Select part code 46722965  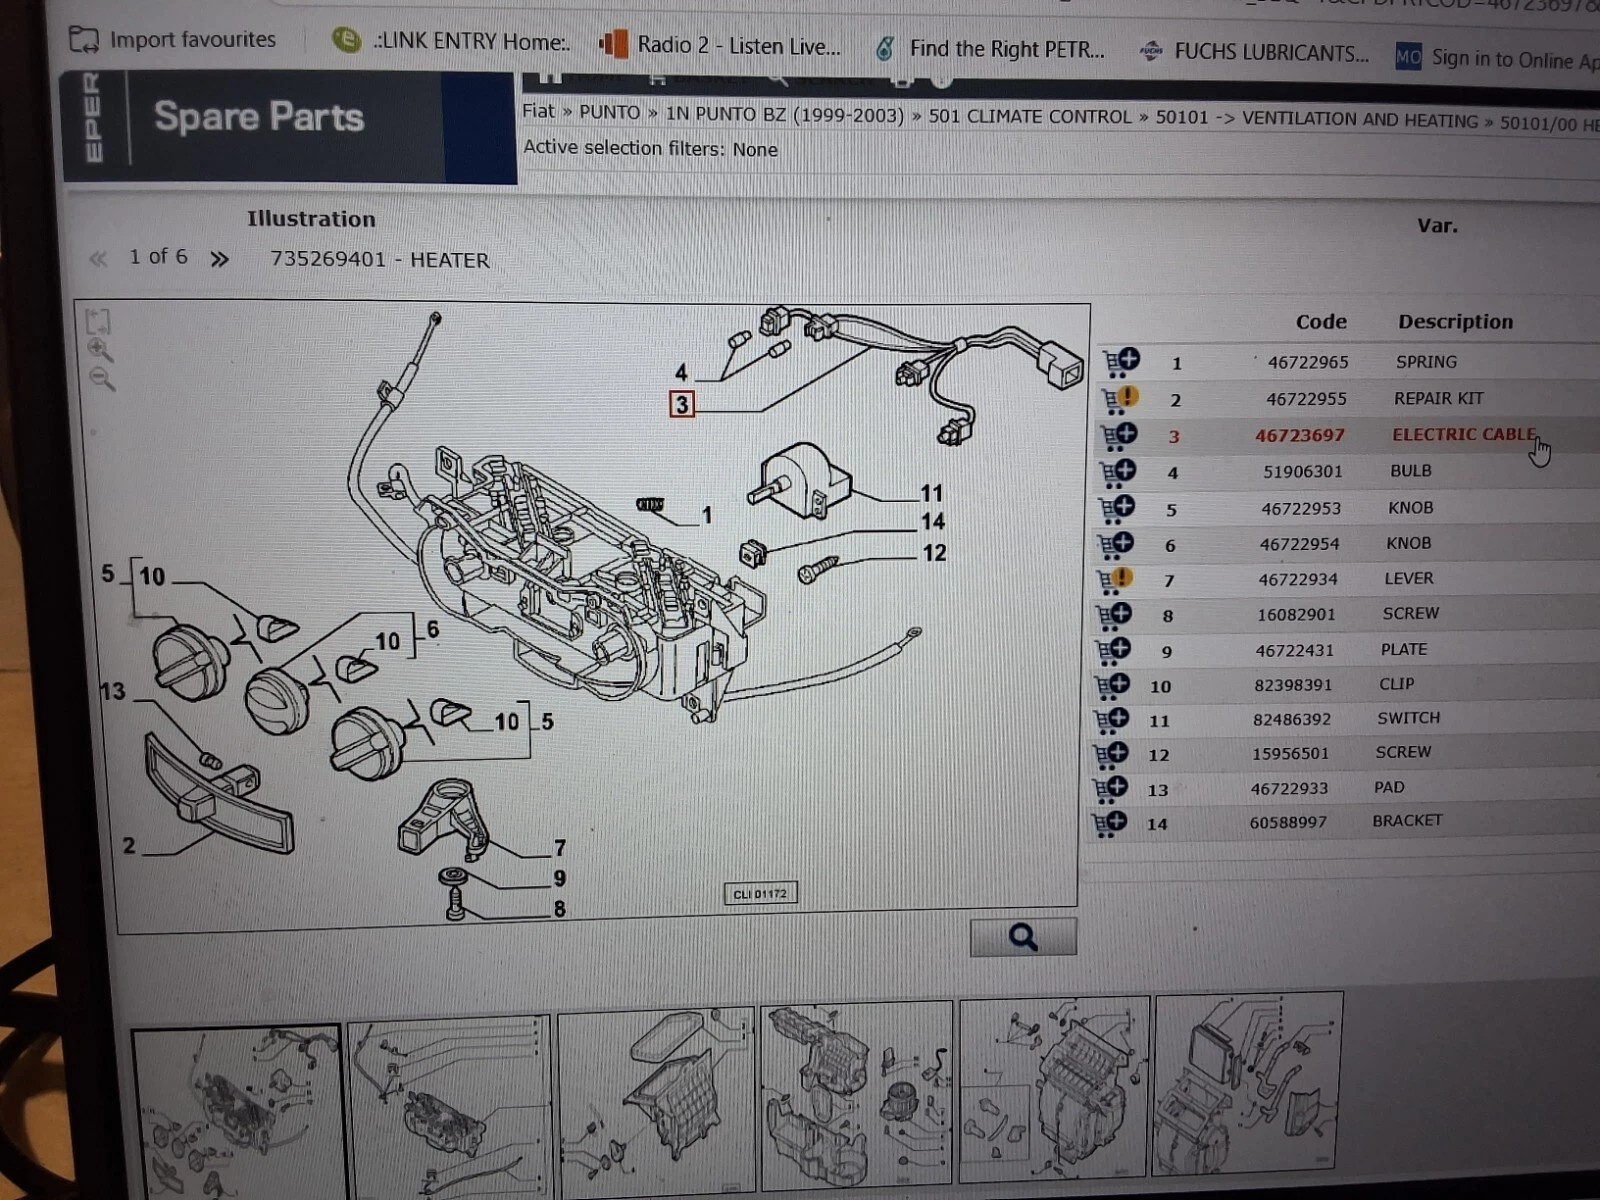coord(1308,362)
